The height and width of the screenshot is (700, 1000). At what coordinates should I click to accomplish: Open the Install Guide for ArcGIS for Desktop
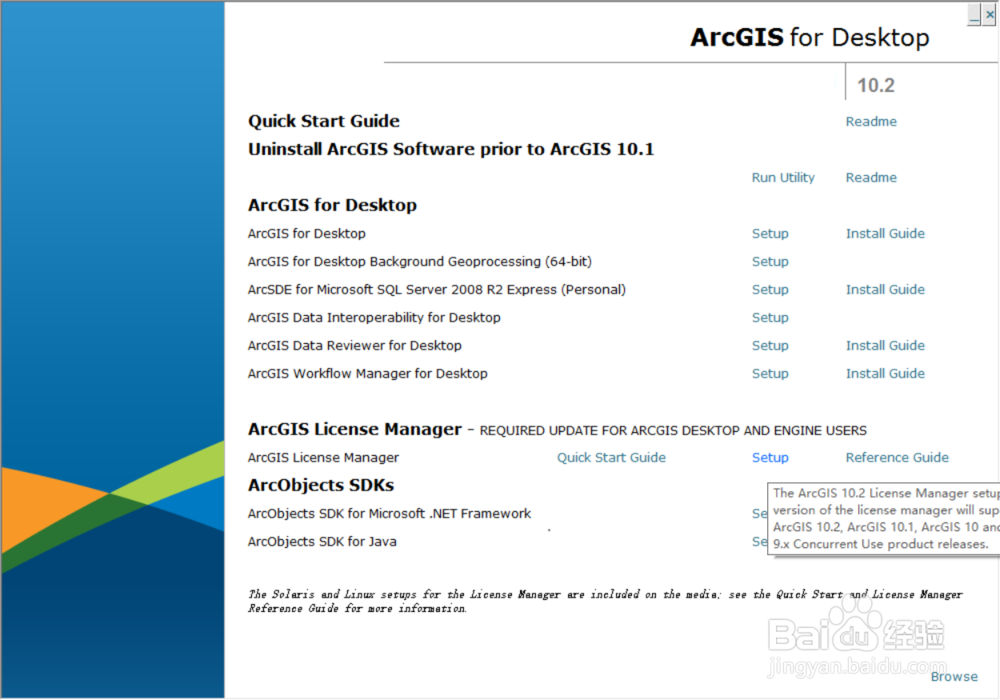point(885,233)
